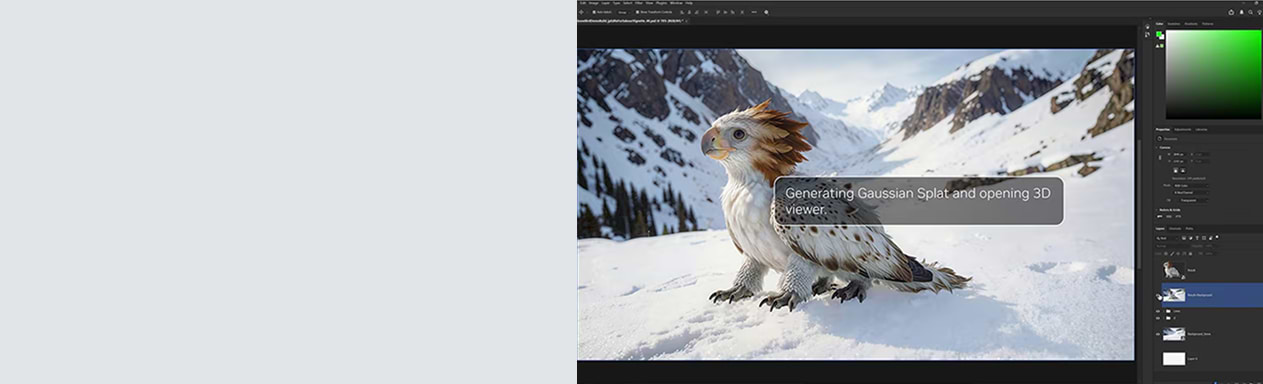Close the open document tab
The image size is (1263, 384).
(686, 20)
